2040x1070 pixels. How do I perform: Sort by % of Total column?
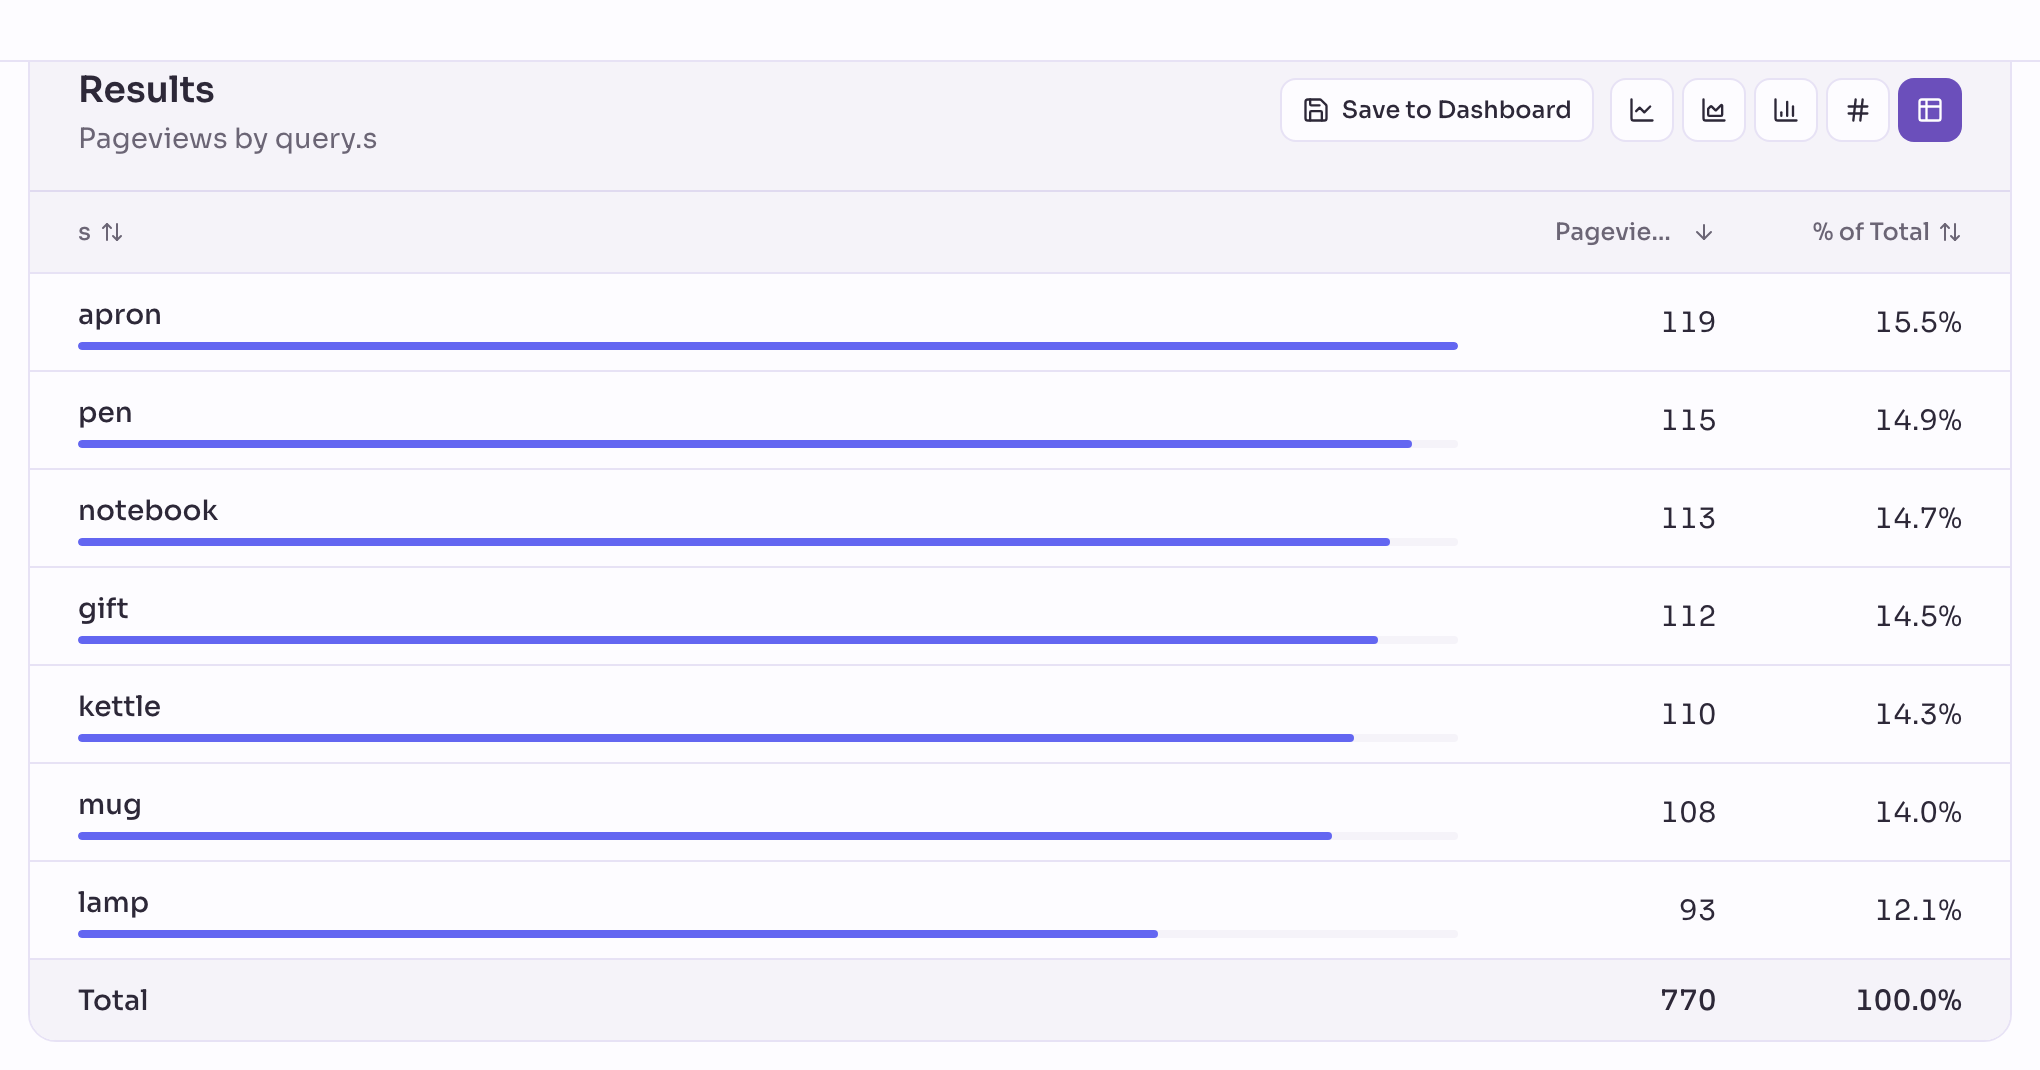click(x=1886, y=232)
